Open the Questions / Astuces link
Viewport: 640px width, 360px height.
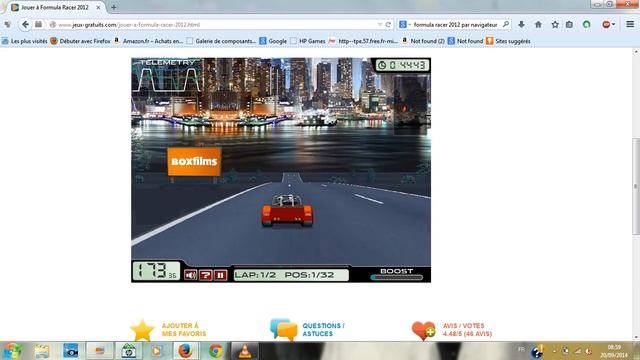tap(323, 330)
